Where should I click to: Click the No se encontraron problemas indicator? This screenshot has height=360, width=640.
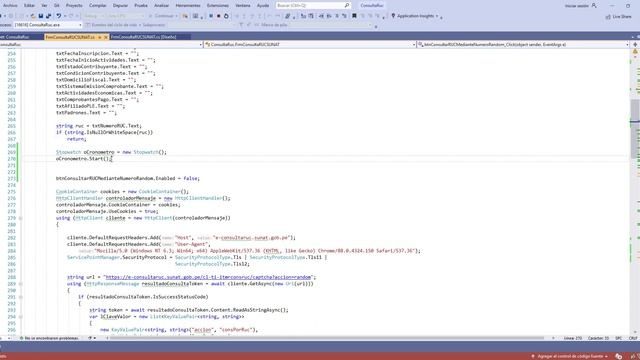[49, 338]
